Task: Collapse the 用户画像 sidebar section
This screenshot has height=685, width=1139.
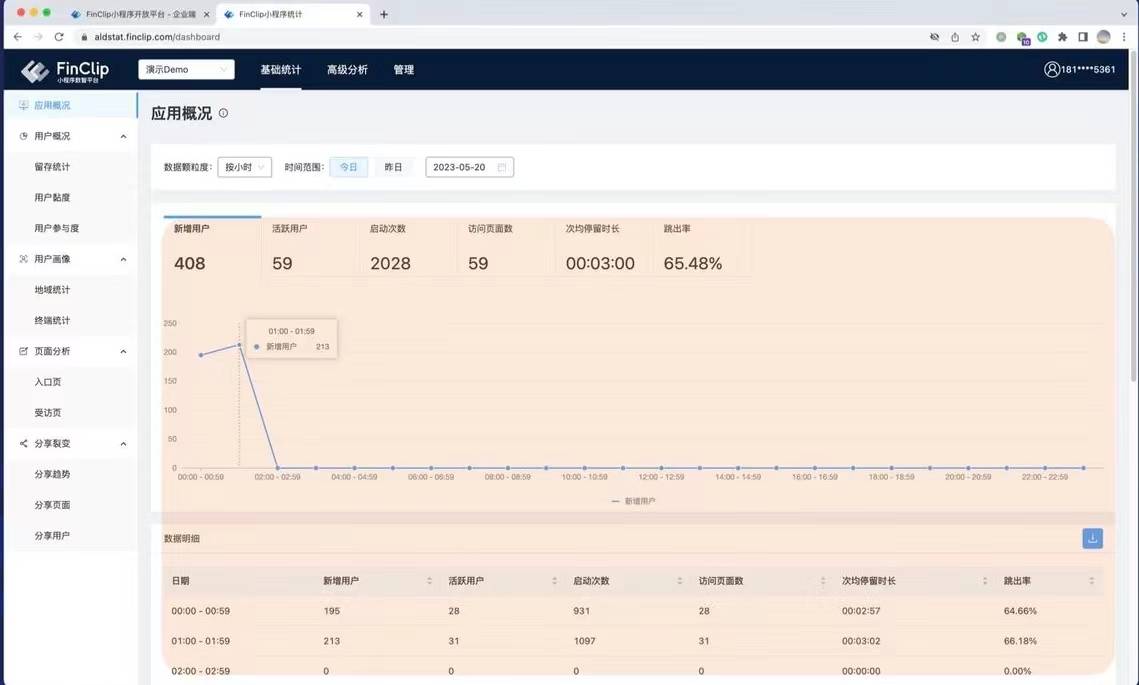Action: [x=123, y=259]
